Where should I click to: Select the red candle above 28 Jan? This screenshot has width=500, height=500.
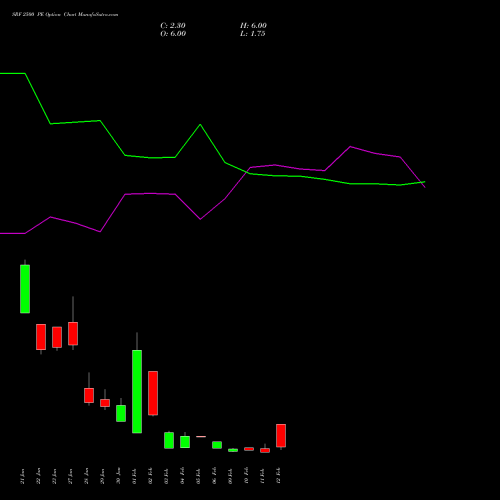(x=89, y=395)
